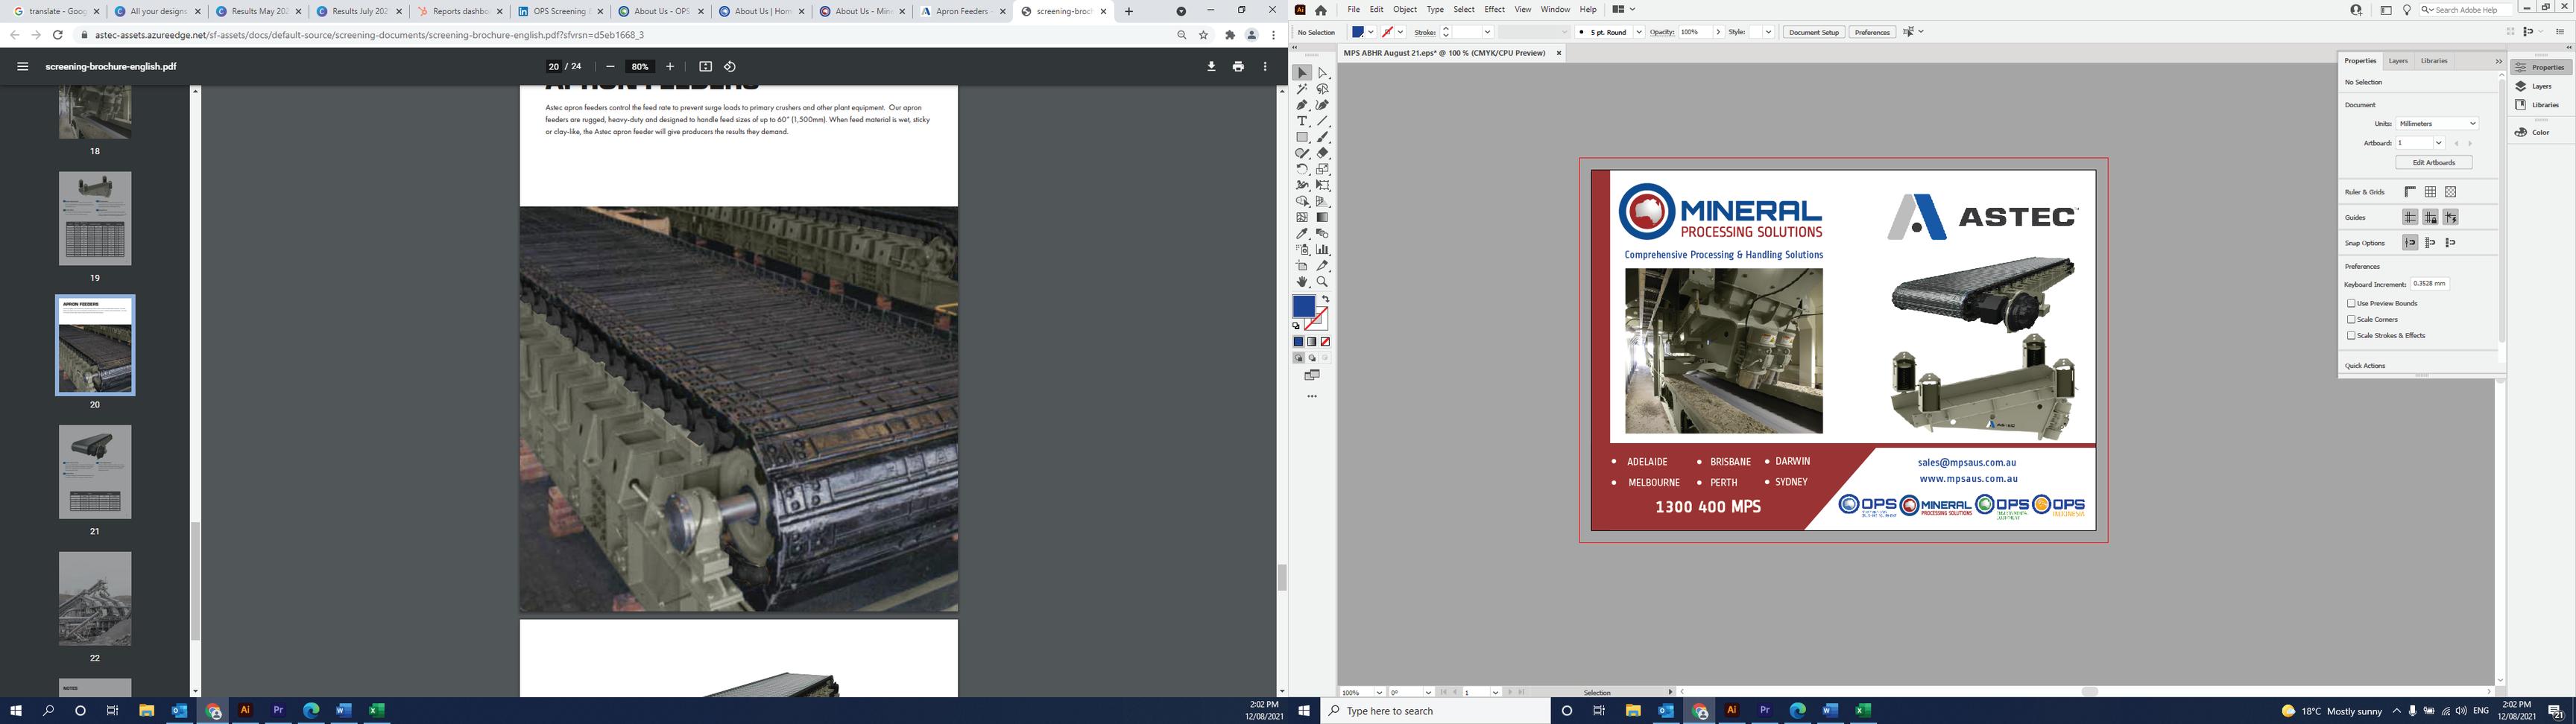Collapse the Properties panel with double chevron

(2498, 61)
